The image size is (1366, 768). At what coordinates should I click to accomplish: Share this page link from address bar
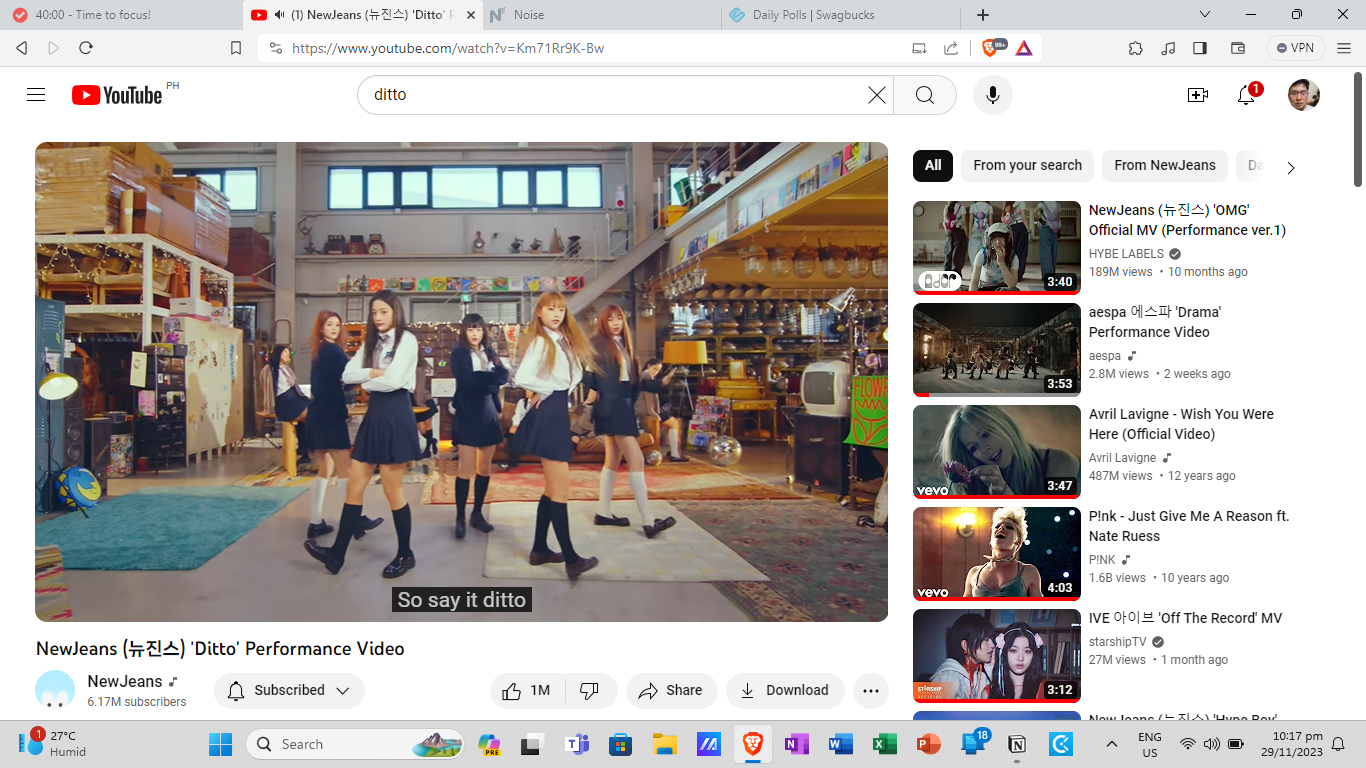(x=951, y=48)
